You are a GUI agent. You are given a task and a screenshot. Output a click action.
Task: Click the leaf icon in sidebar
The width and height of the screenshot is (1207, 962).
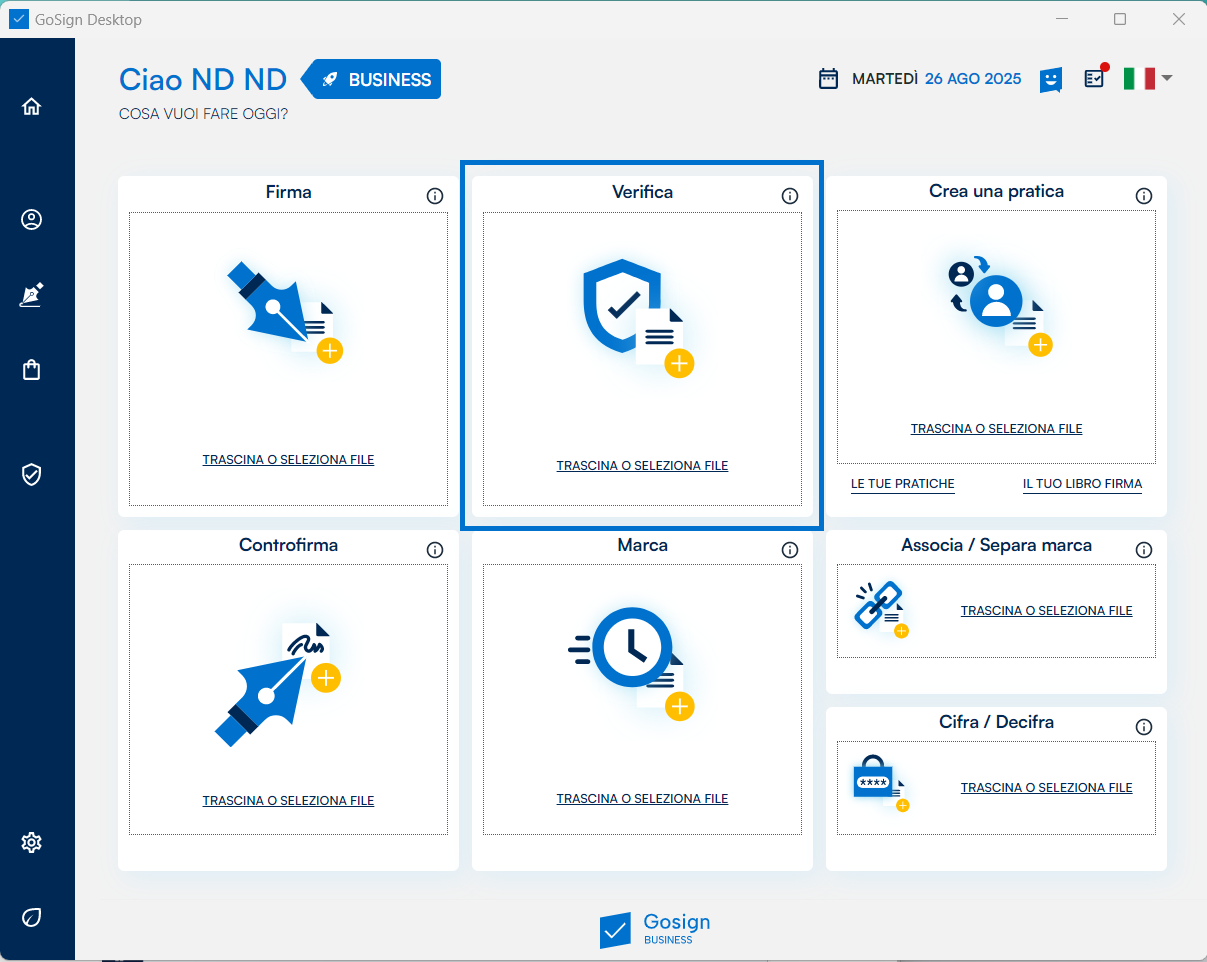click(32, 917)
